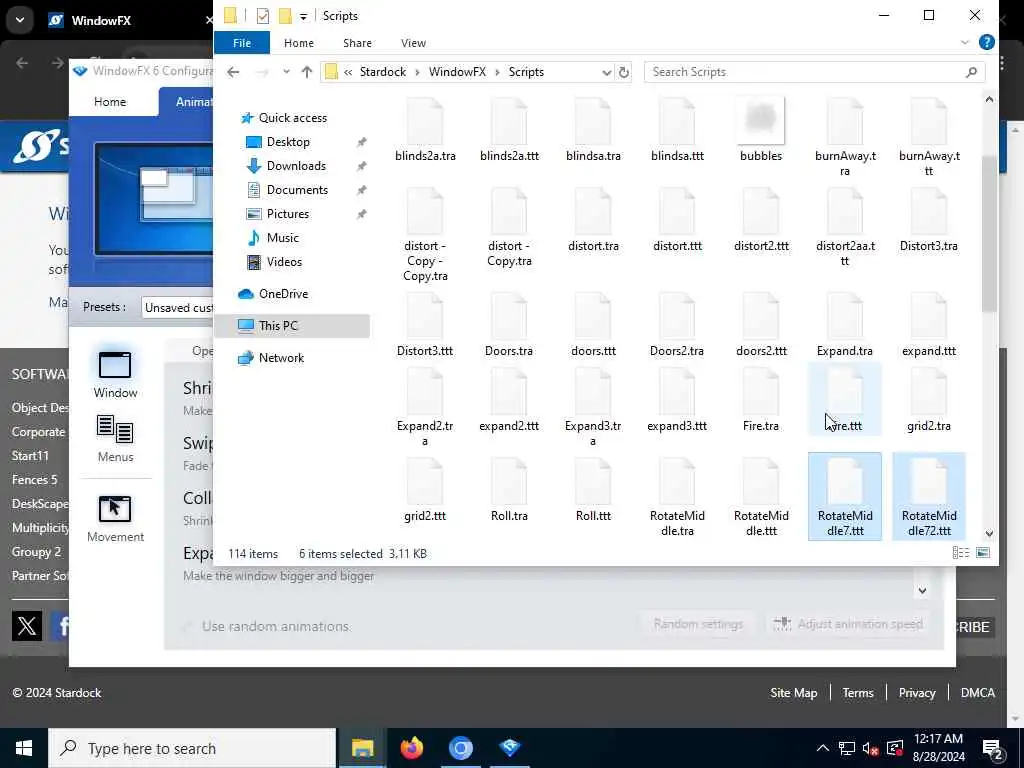This screenshot has height=768, width=1024.
Task: Navigate to WindowFX folder in breadcrumb
Action: coord(457,72)
